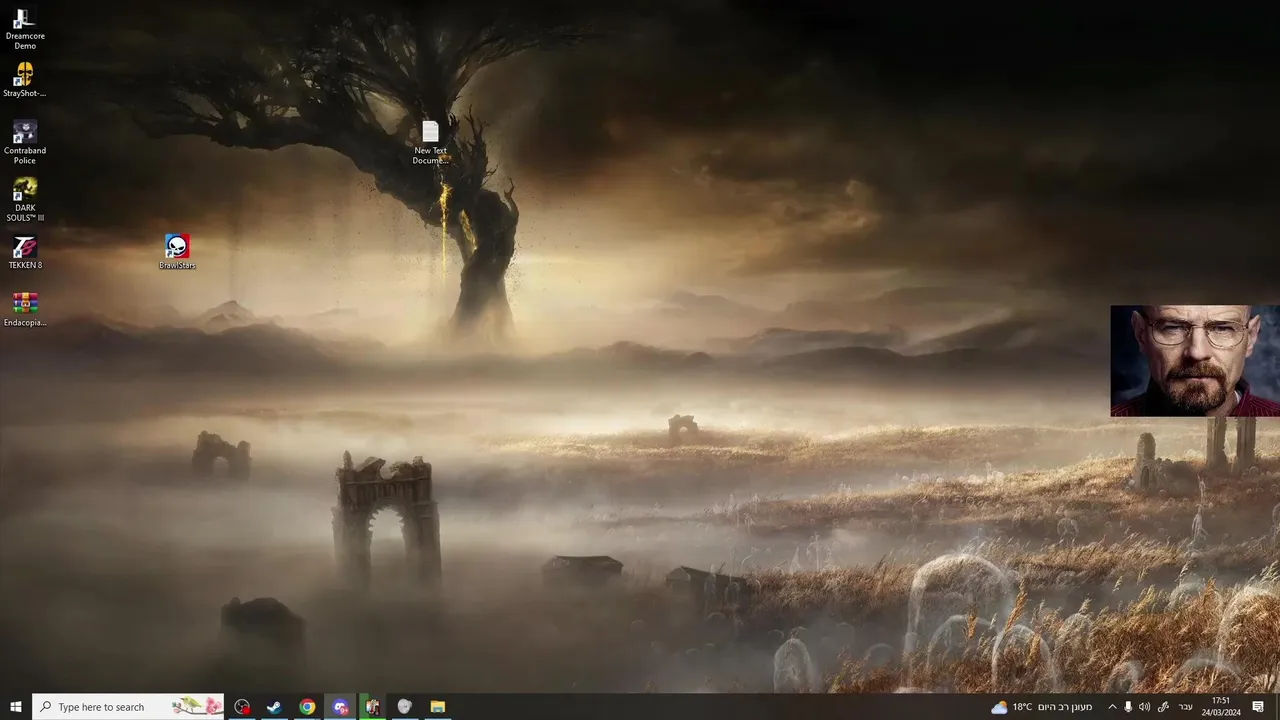Open the 18°C weather widget
The image size is (1280, 720).
(1041, 707)
